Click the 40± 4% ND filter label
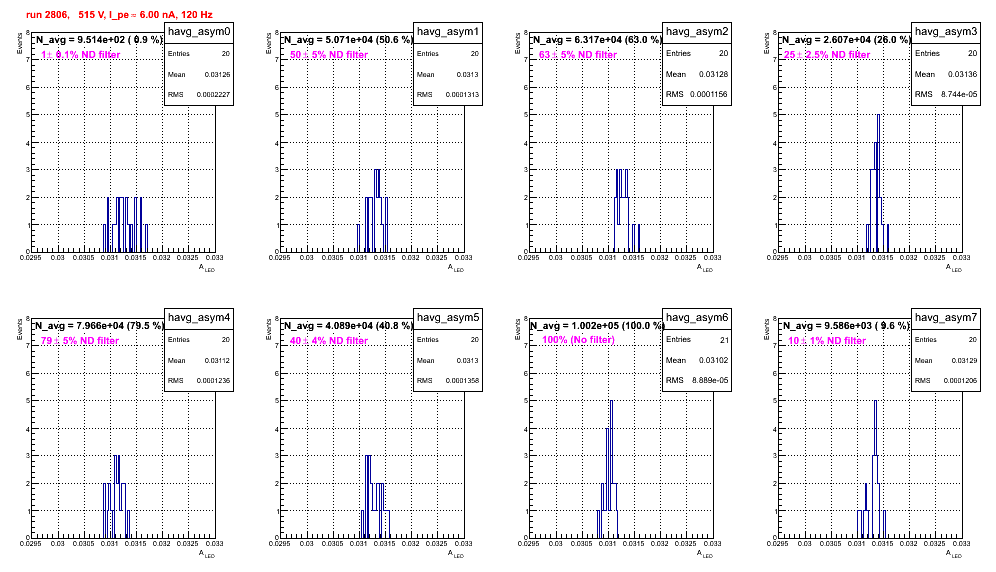This screenshot has height=572, width=996. click(329, 341)
